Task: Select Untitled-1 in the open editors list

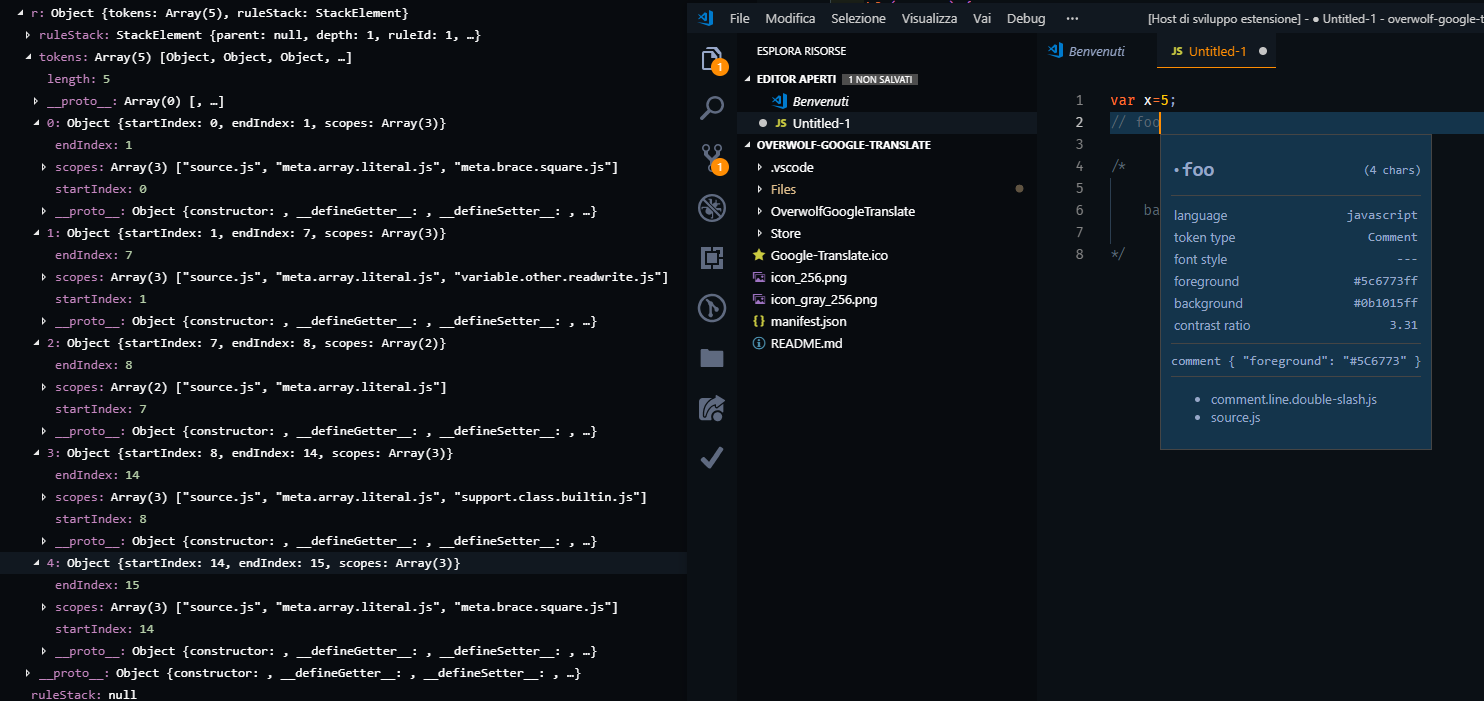Action: coord(821,123)
